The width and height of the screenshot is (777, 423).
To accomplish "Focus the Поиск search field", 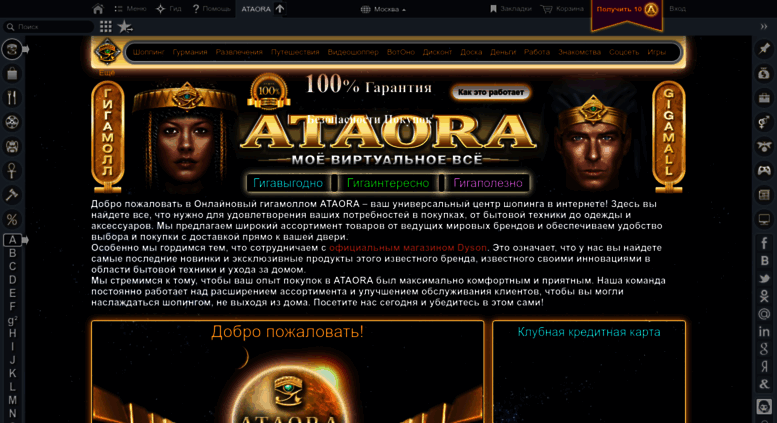I will [x=48, y=27].
